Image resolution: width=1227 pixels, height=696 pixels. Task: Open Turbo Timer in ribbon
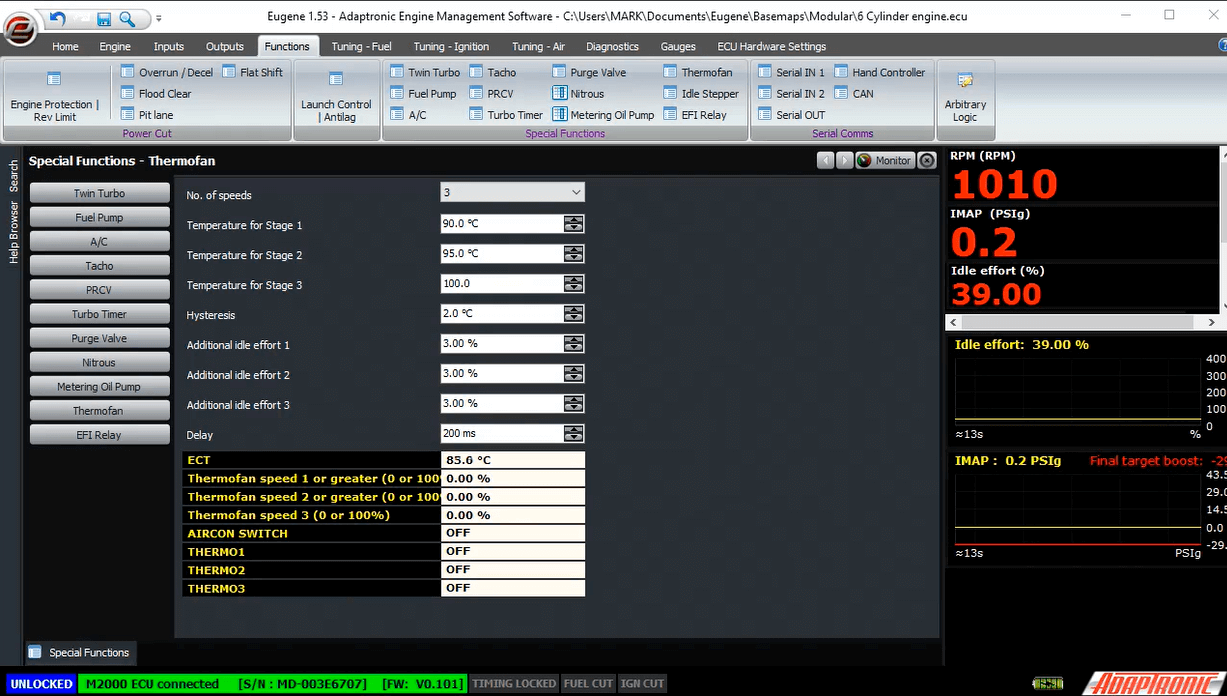506,115
